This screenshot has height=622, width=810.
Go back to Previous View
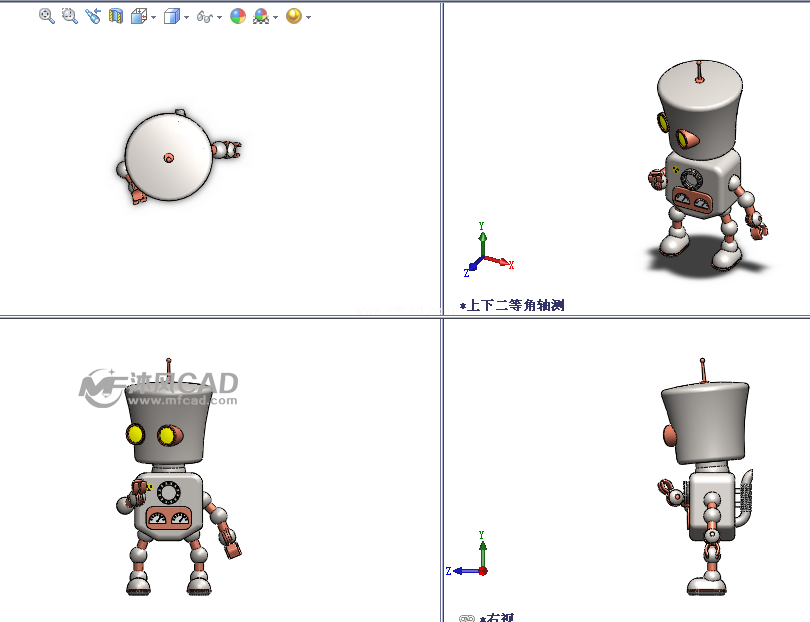[x=93, y=16]
